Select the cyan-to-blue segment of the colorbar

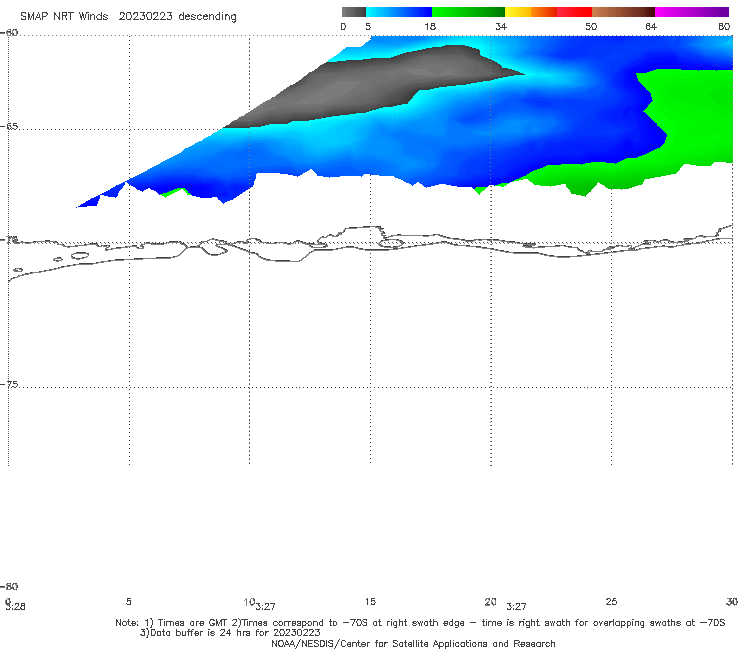[399, 12]
